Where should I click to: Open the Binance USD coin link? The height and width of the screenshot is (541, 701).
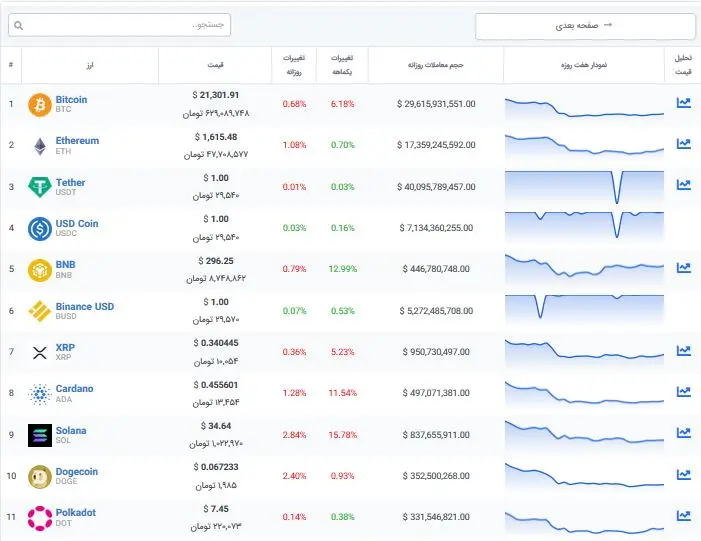[x=84, y=307]
